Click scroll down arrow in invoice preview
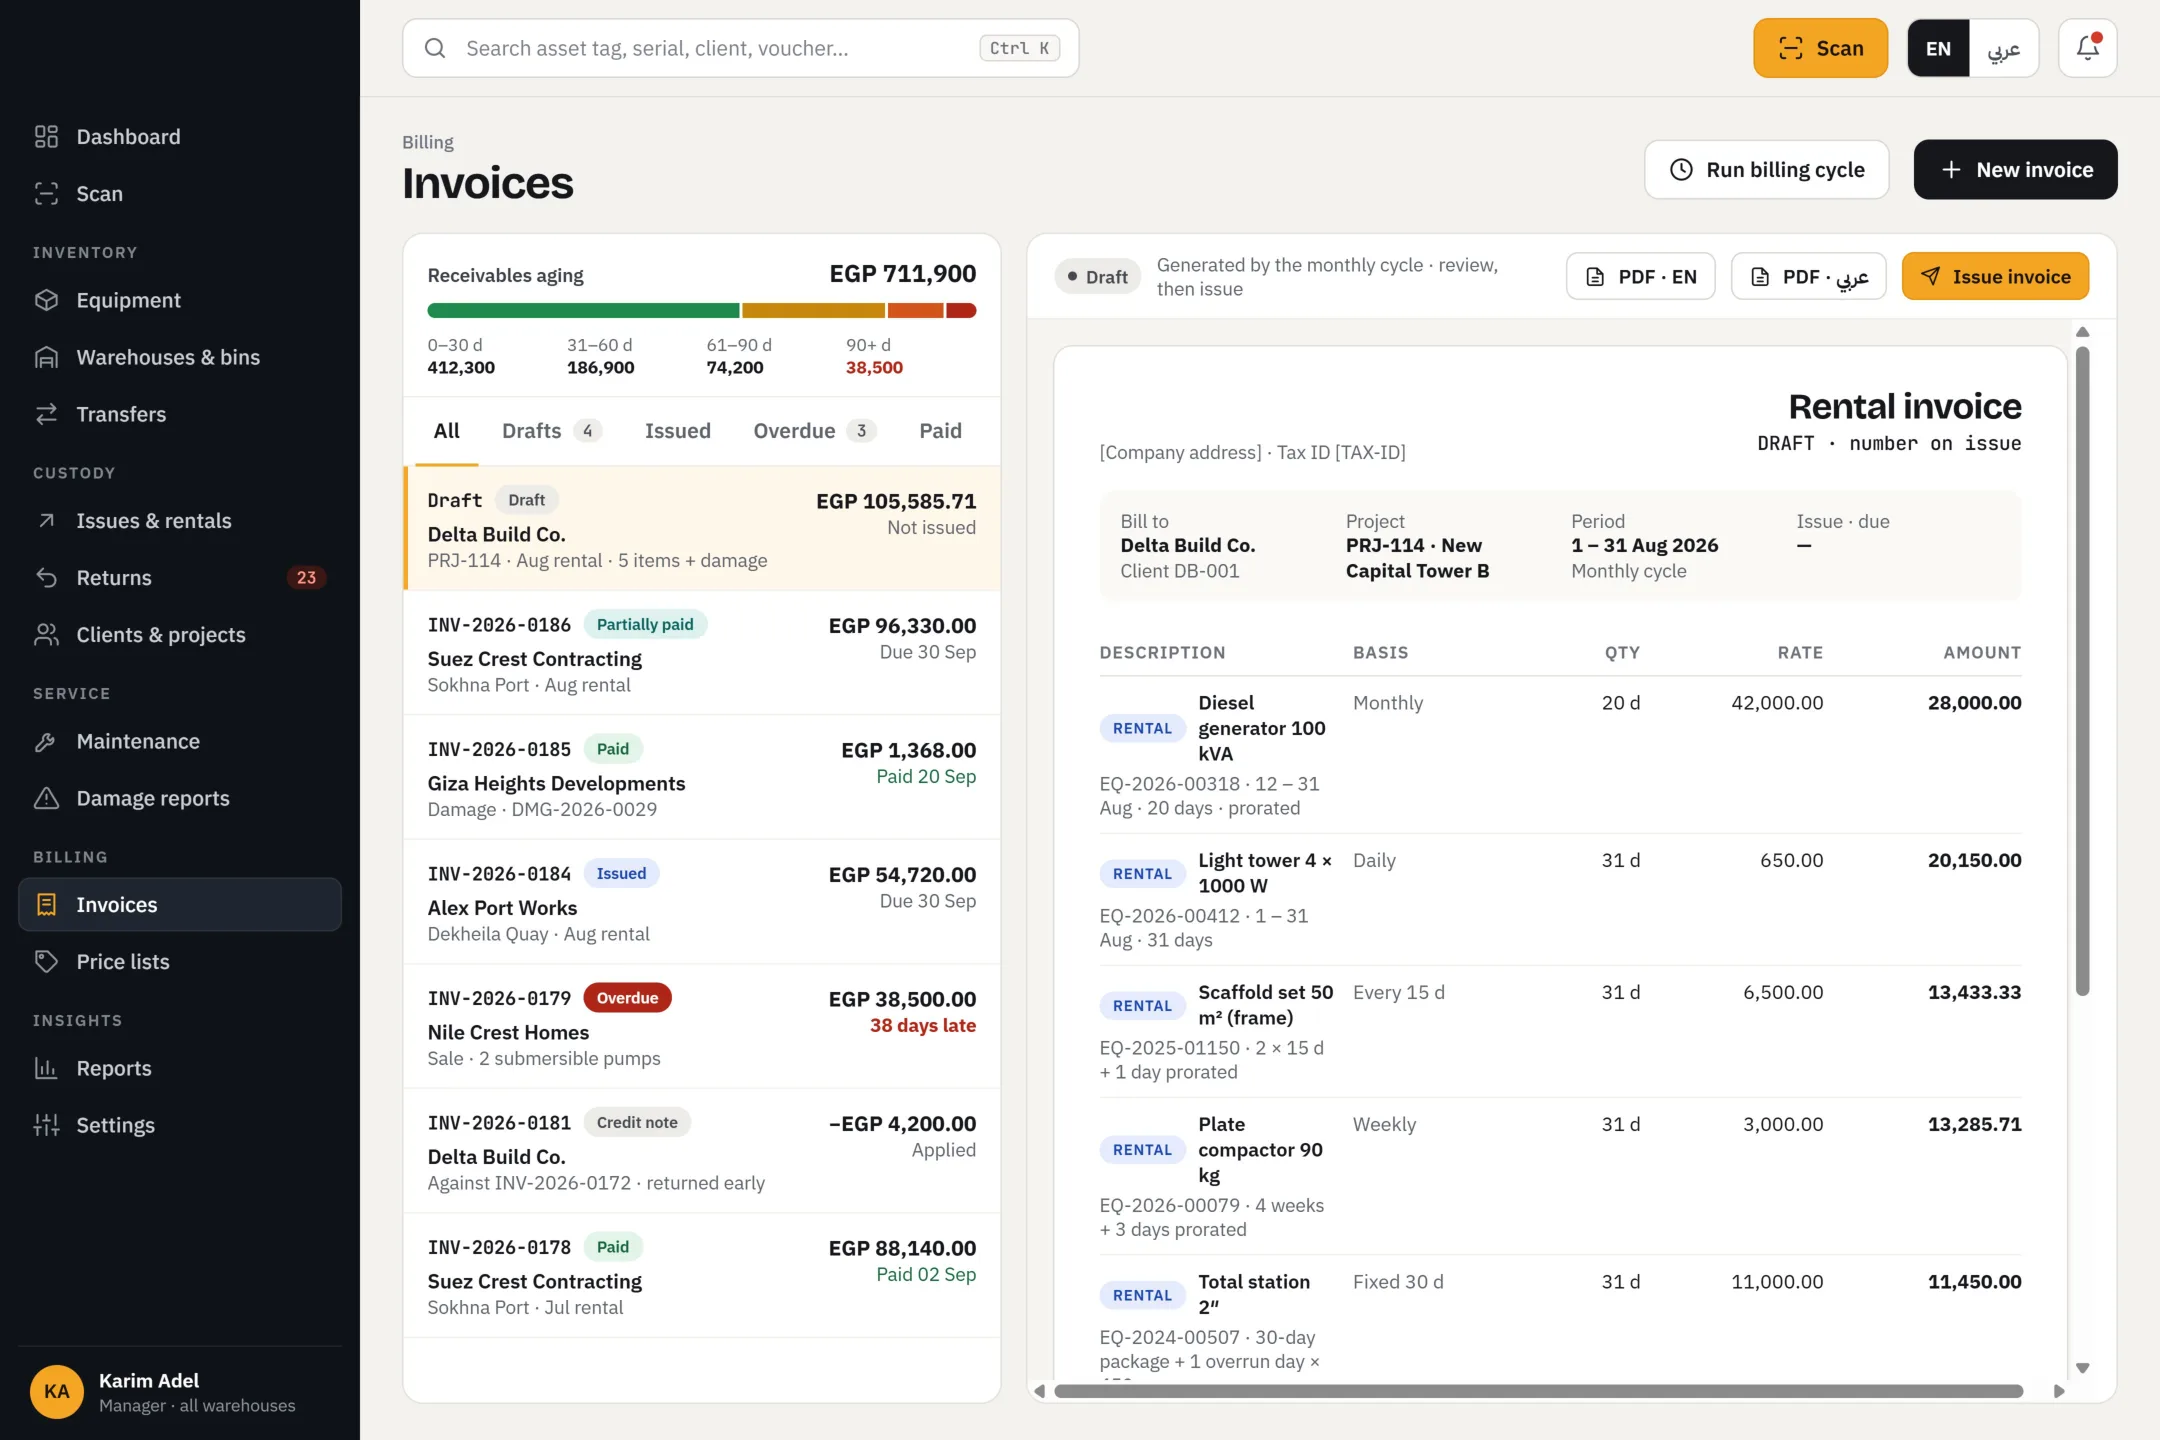Image resolution: width=2160 pixels, height=1440 pixels. [2082, 1367]
